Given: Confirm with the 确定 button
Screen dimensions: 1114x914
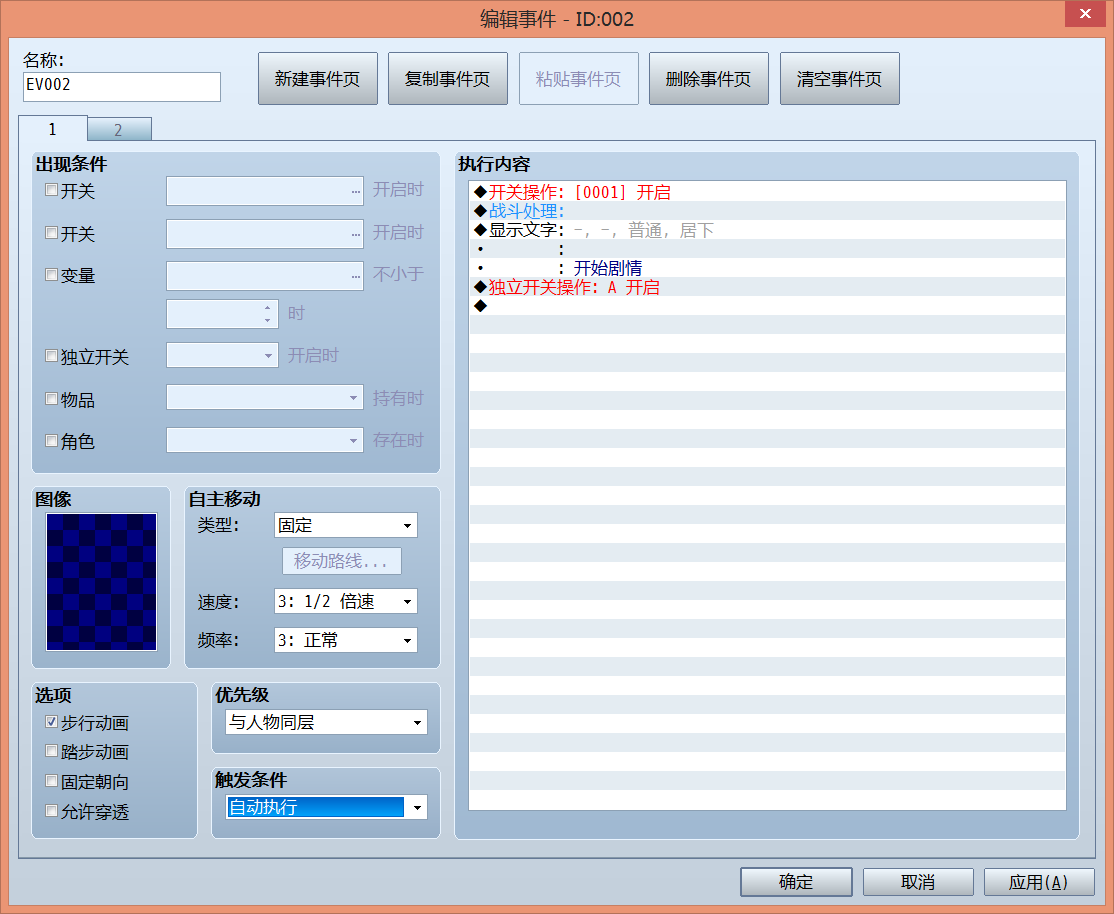Looking at the screenshot, I should click(796, 882).
